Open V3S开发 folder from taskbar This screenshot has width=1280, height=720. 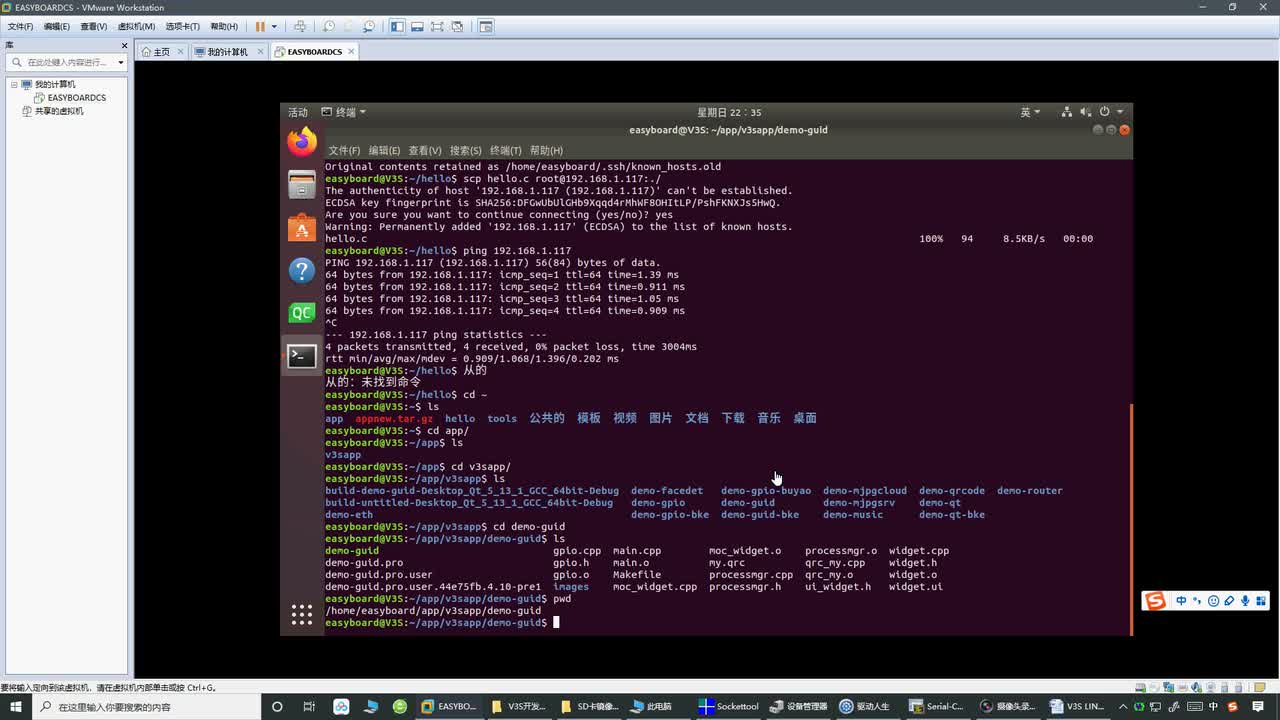pos(520,706)
